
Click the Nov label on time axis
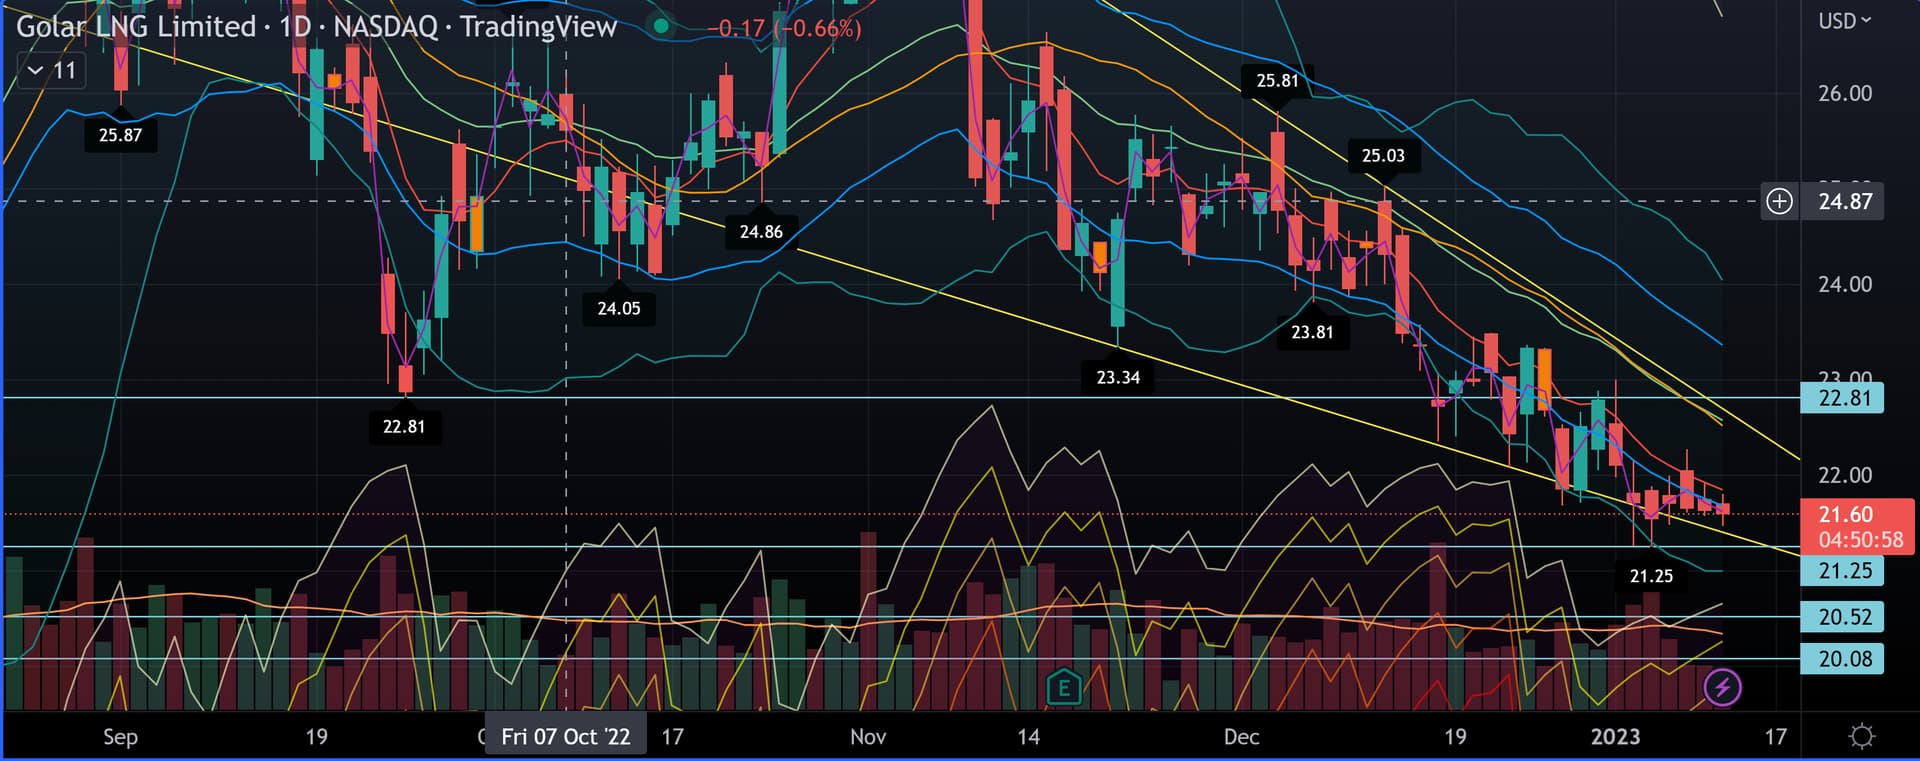pyautogui.click(x=867, y=737)
